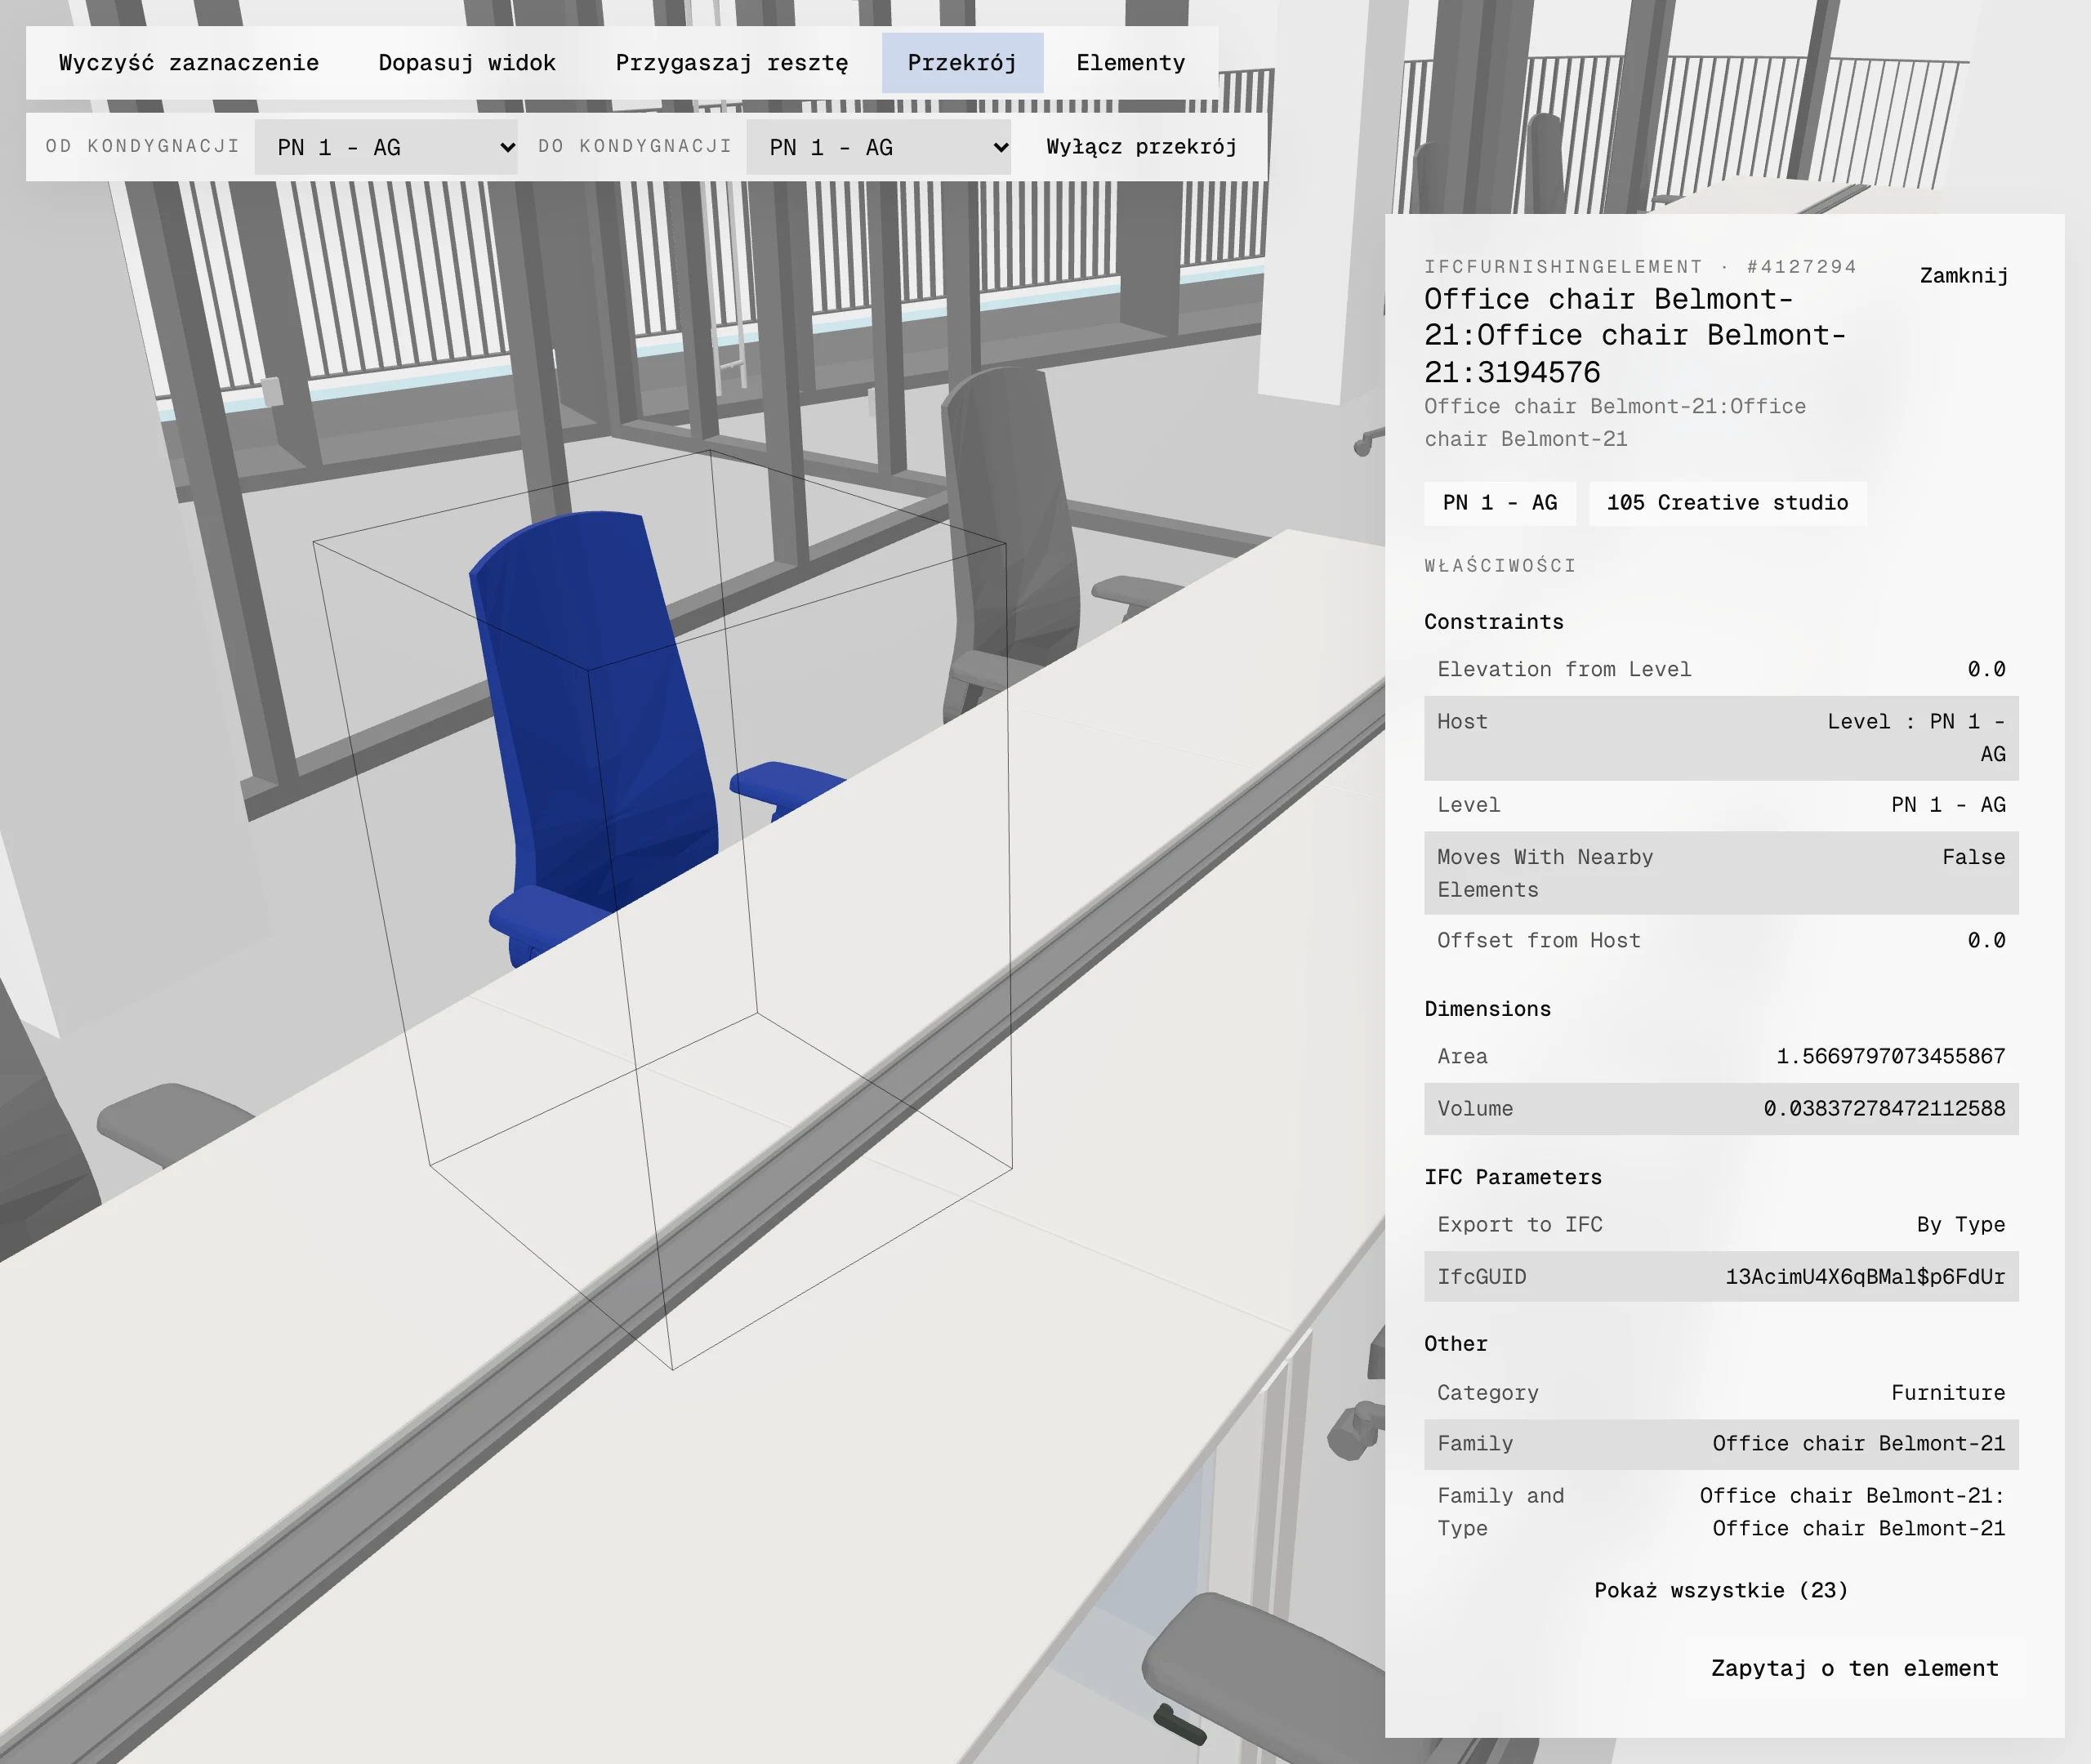Click the Area value 1.5669797073455867

(x=1890, y=1057)
